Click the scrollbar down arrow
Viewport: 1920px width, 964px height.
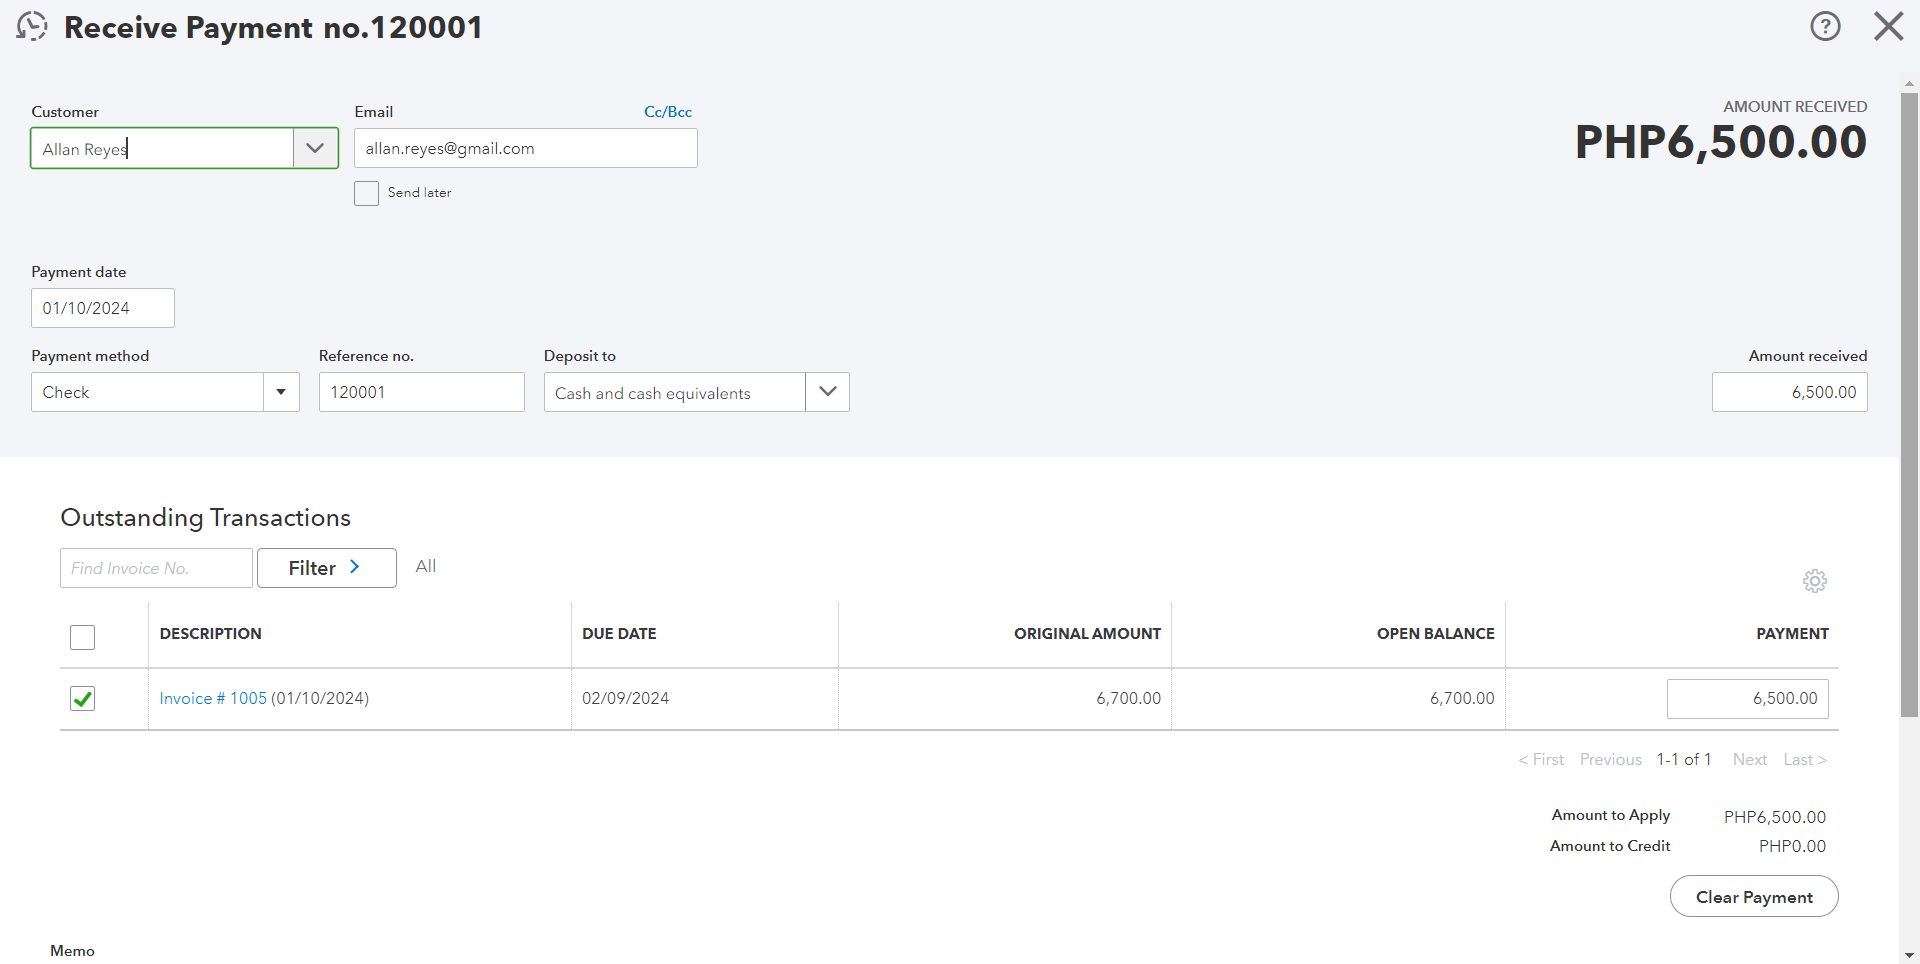[x=1909, y=955]
